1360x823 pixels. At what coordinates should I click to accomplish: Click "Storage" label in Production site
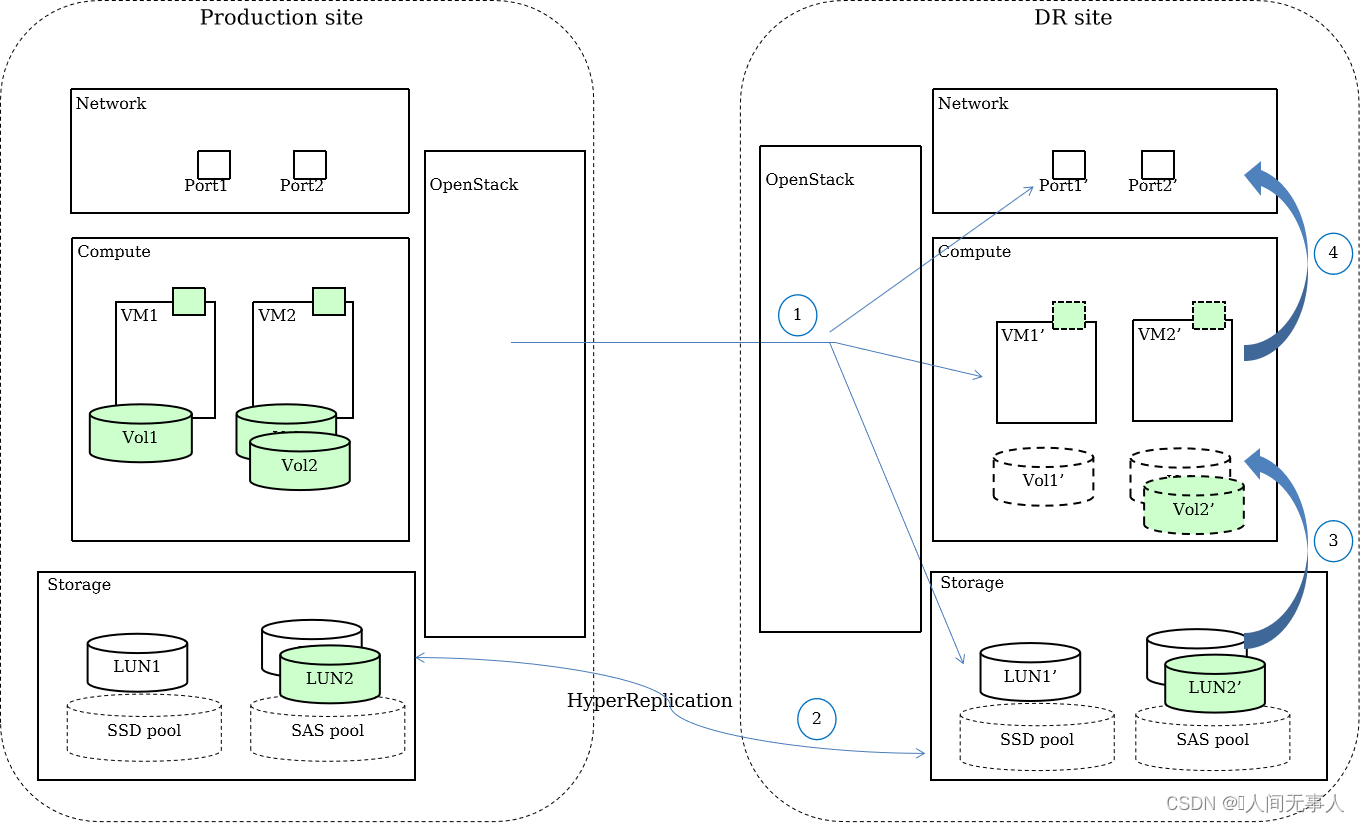coord(79,585)
